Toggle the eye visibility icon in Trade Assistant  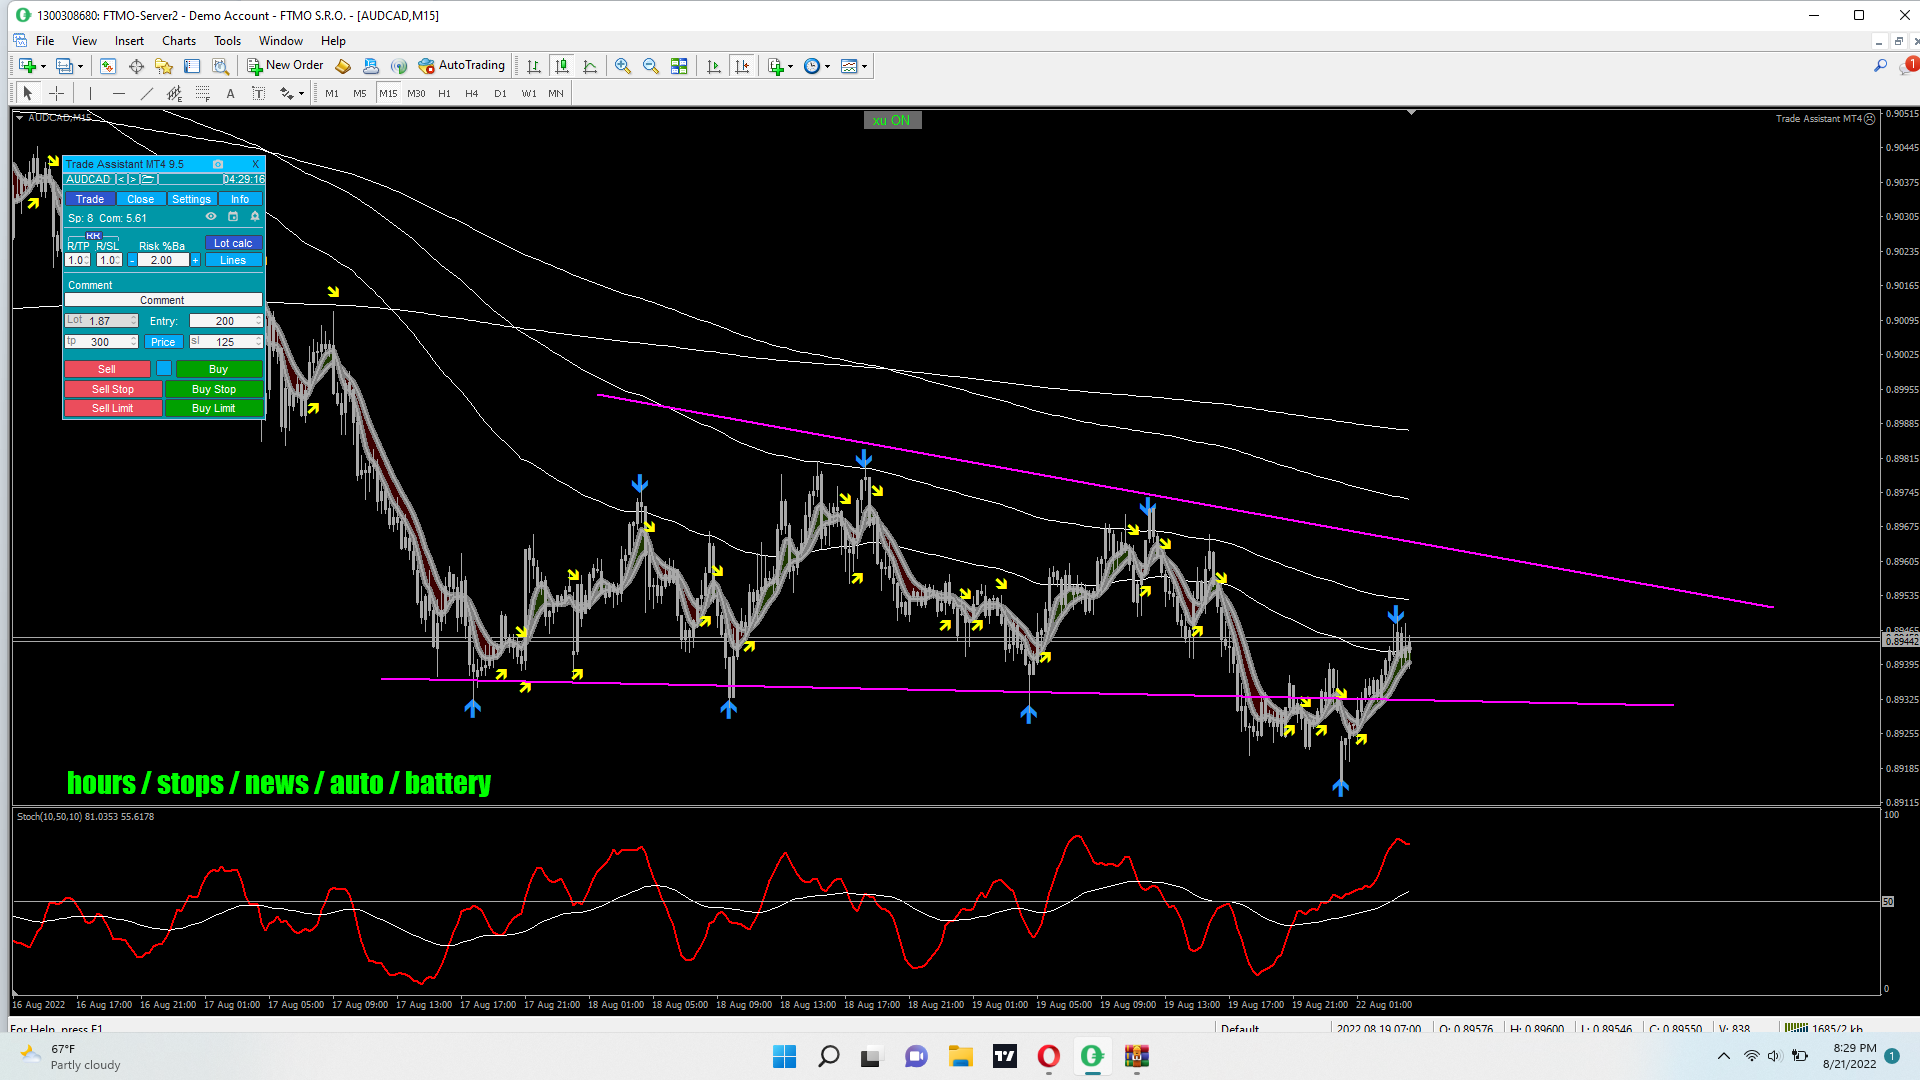pos(211,217)
